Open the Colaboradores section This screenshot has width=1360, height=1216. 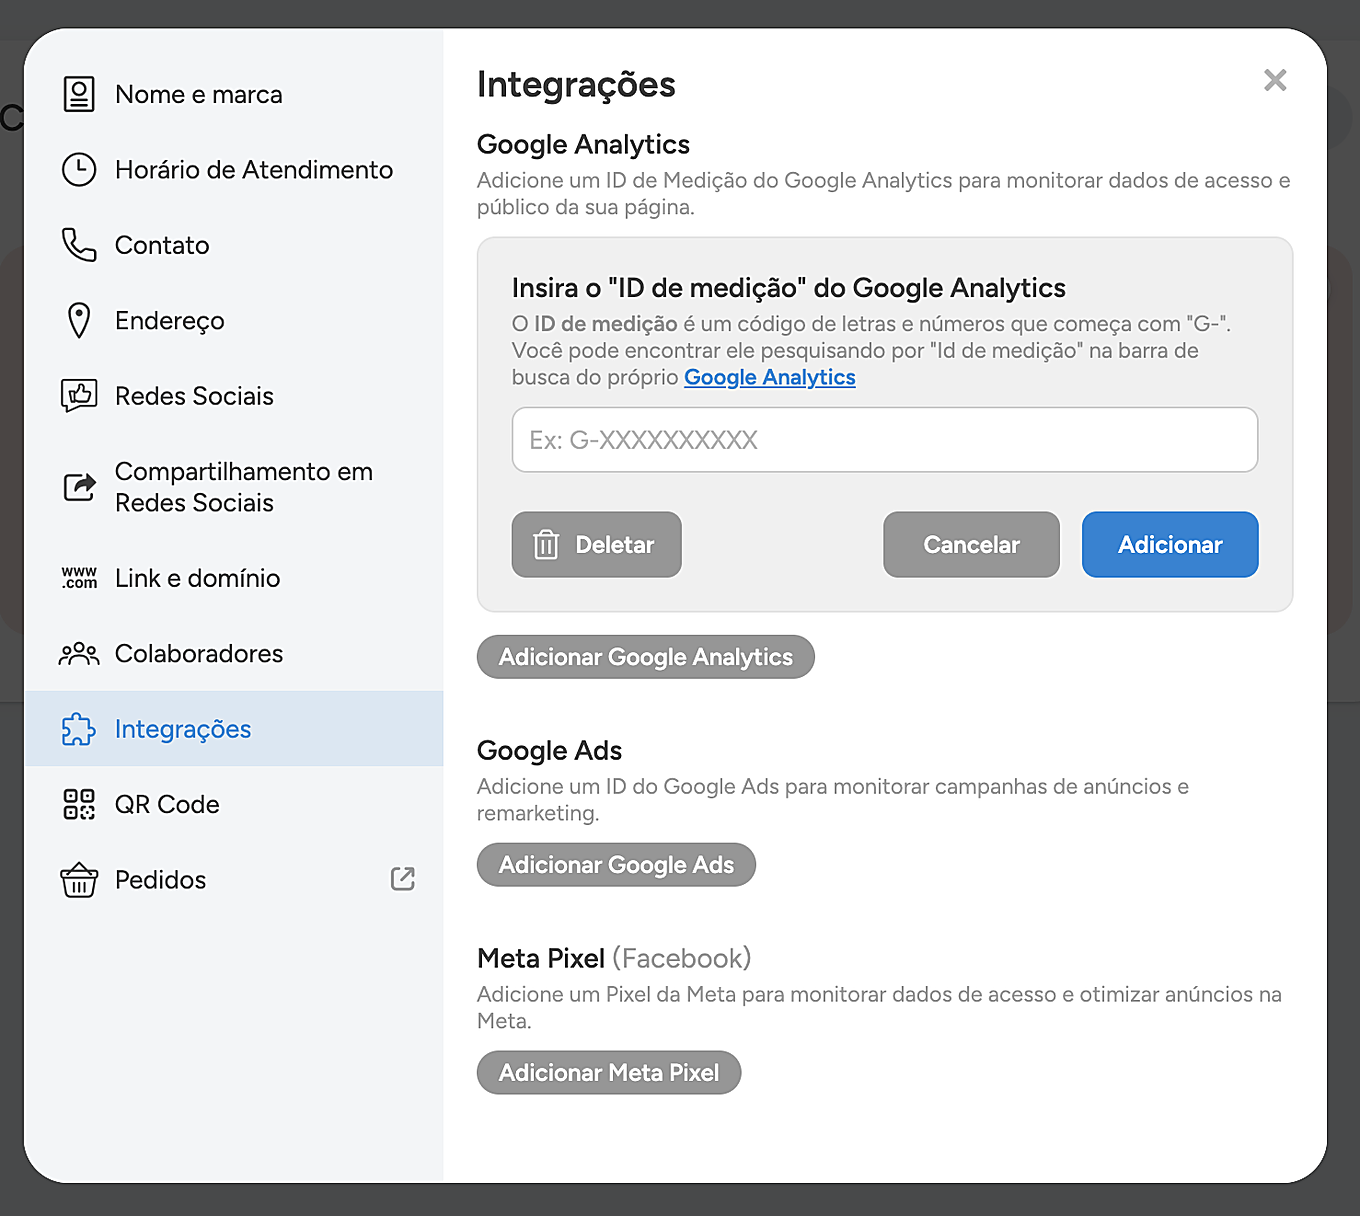pyautogui.click(x=234, y=654)
